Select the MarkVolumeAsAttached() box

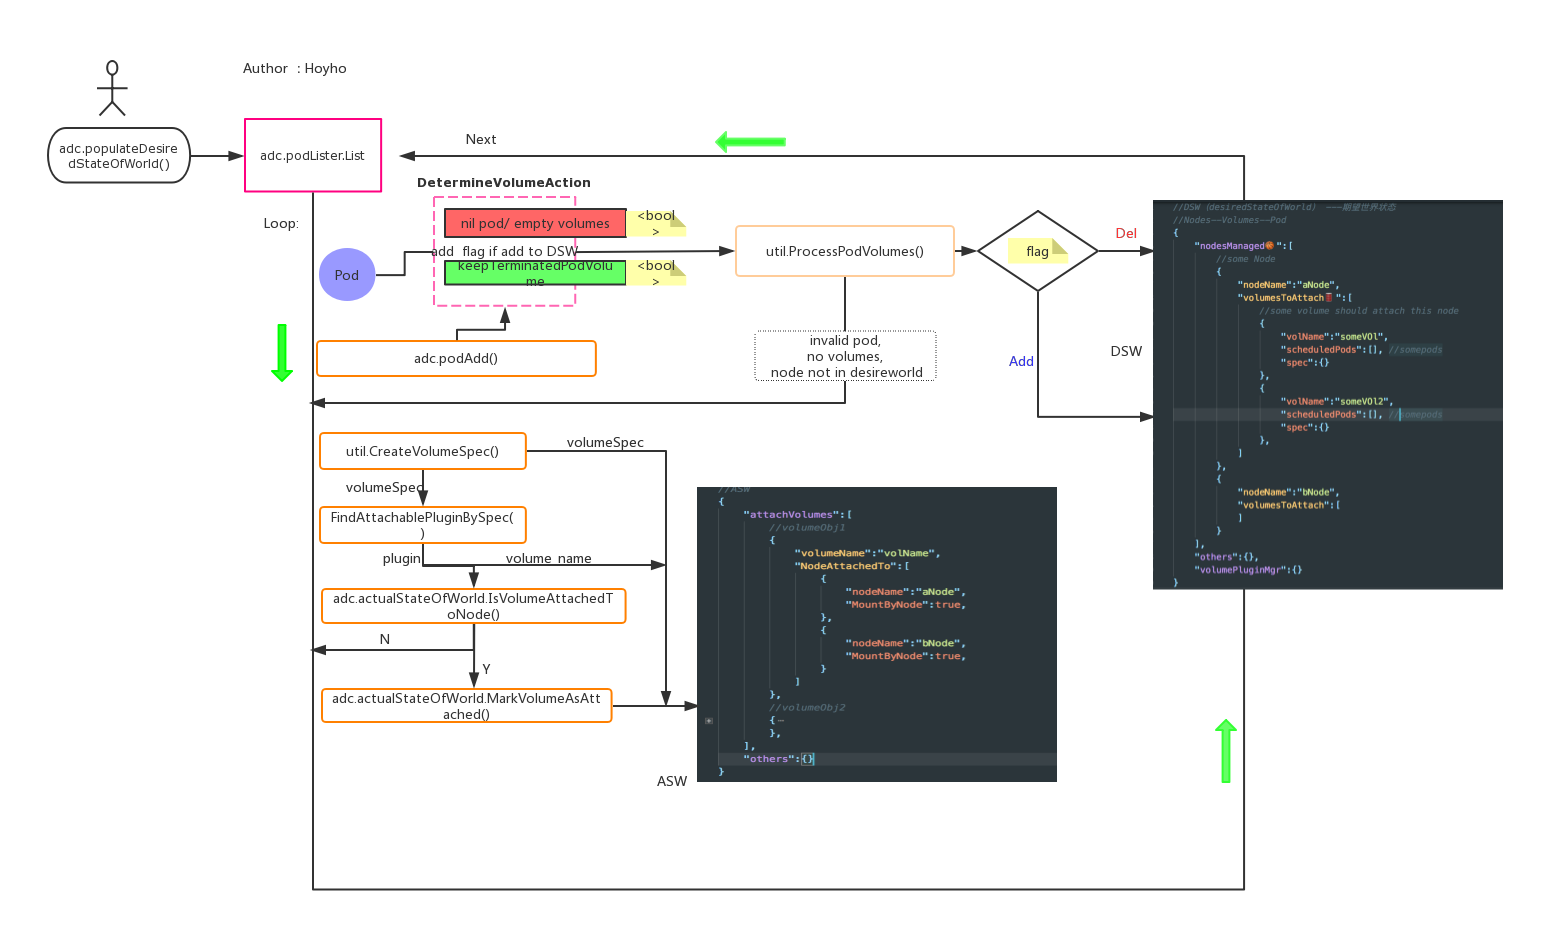click(x=466, y=706)
